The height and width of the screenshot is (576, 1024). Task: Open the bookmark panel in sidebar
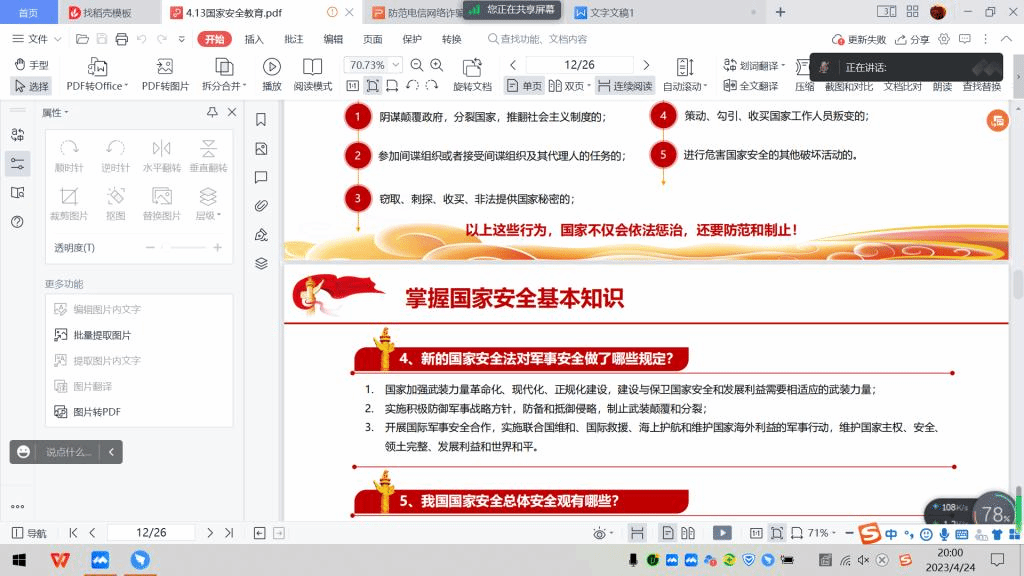261,120
